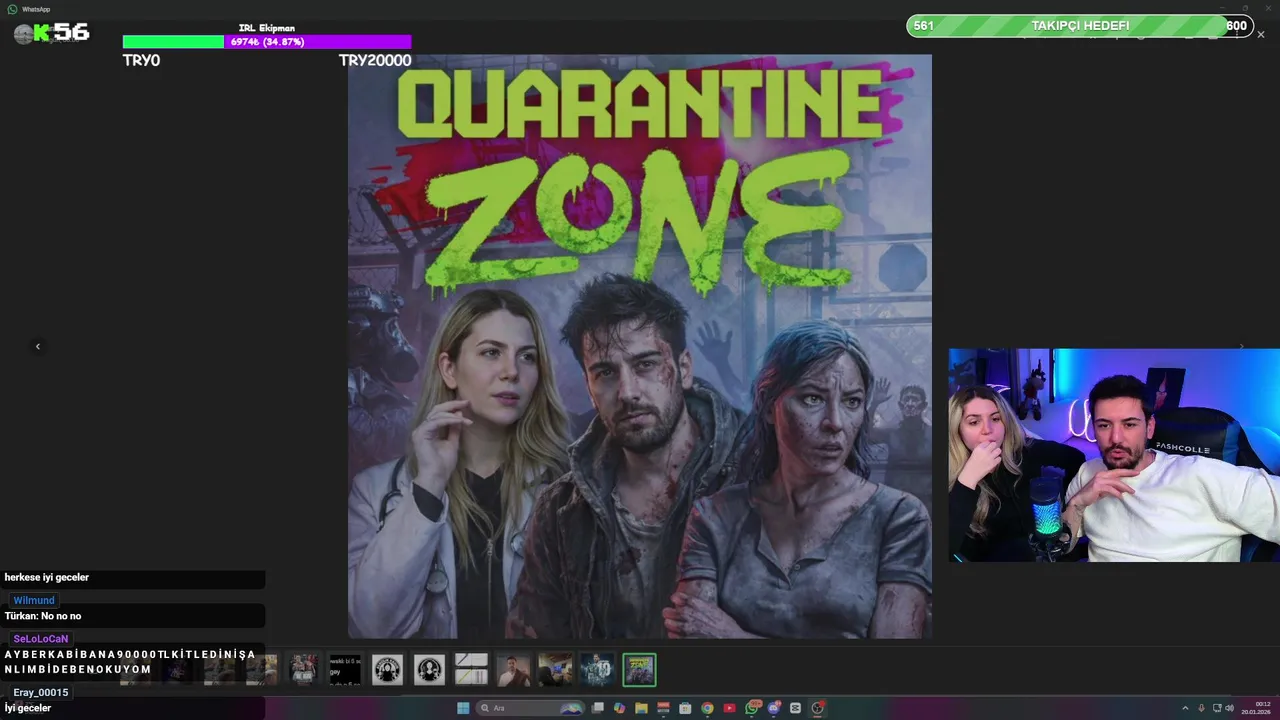Click the taskbar search box Ara
Image resolution: width=1280 pixels, height=720 pixels.
point(531,708)
